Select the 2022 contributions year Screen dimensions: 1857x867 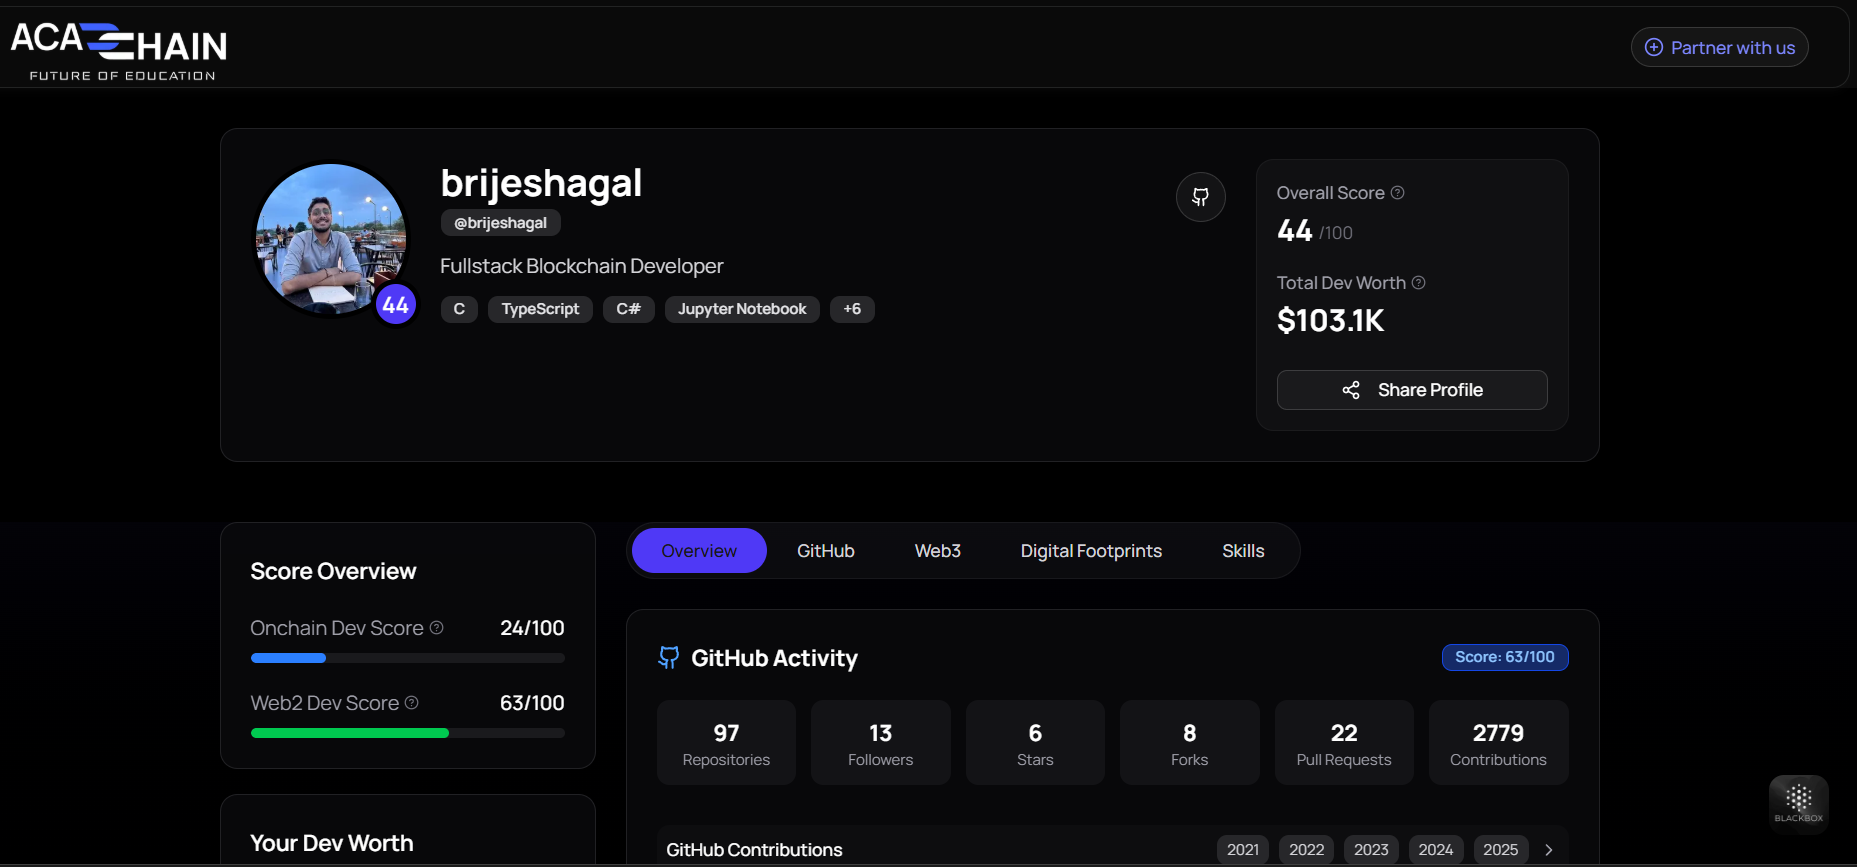[x=1307, y=850]
